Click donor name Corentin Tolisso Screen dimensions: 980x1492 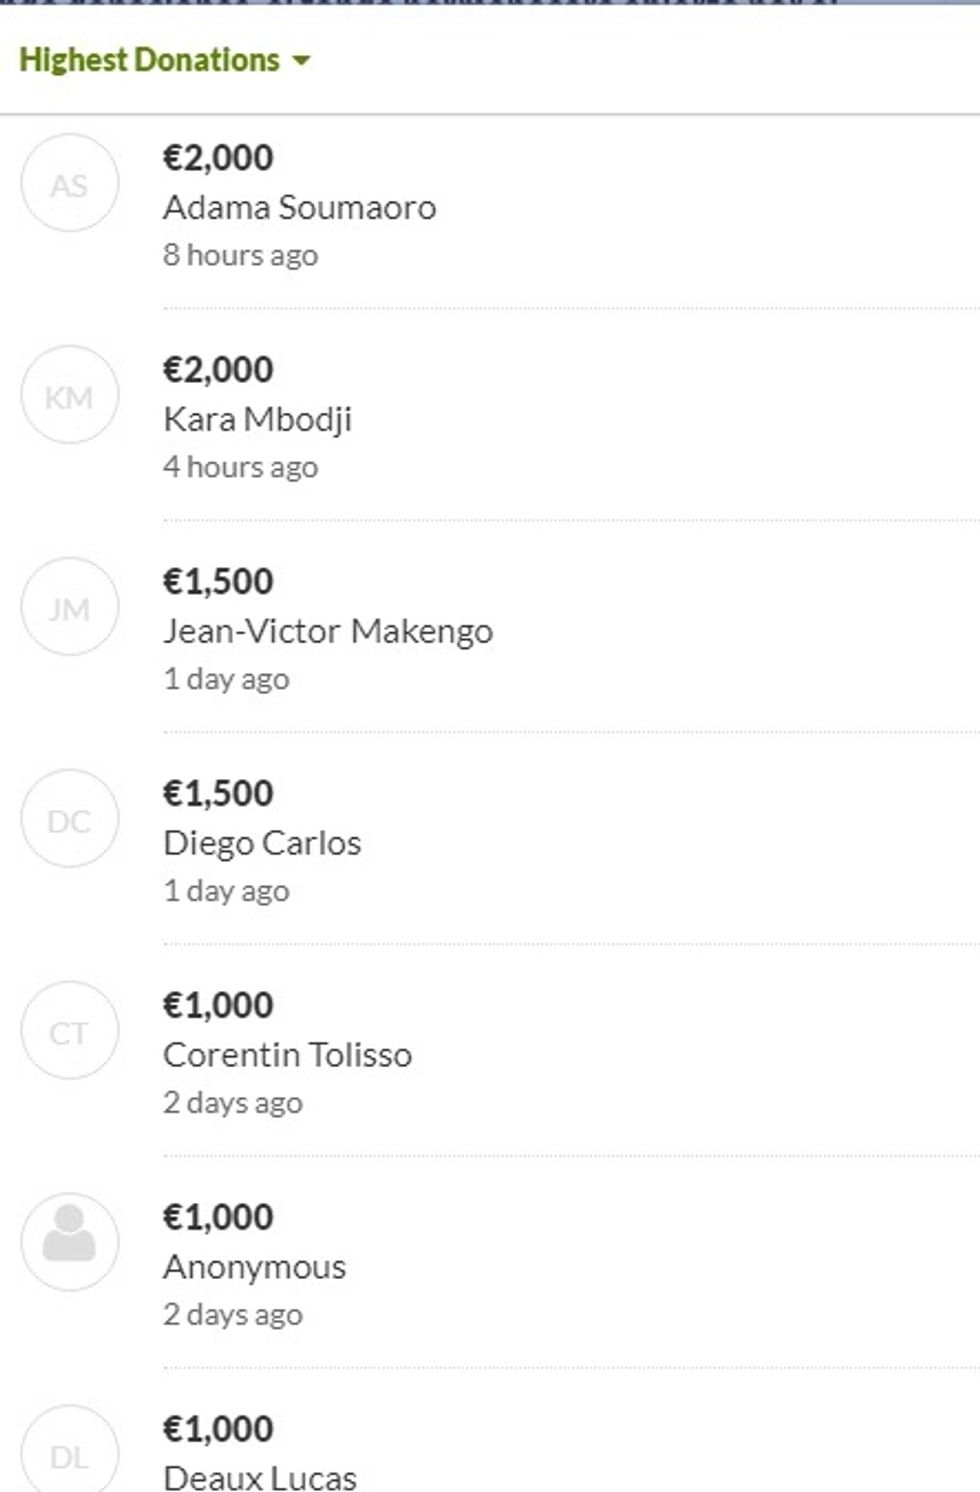click(287, 1055)
